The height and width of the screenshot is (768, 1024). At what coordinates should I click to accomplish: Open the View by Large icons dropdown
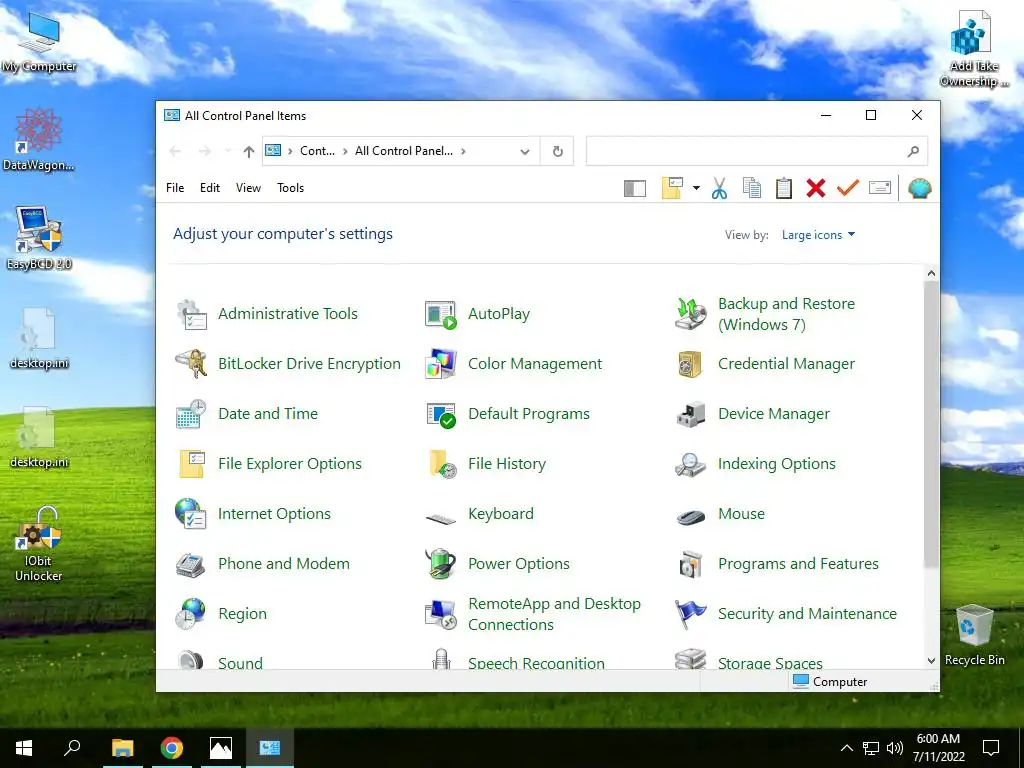click(818, 235)
